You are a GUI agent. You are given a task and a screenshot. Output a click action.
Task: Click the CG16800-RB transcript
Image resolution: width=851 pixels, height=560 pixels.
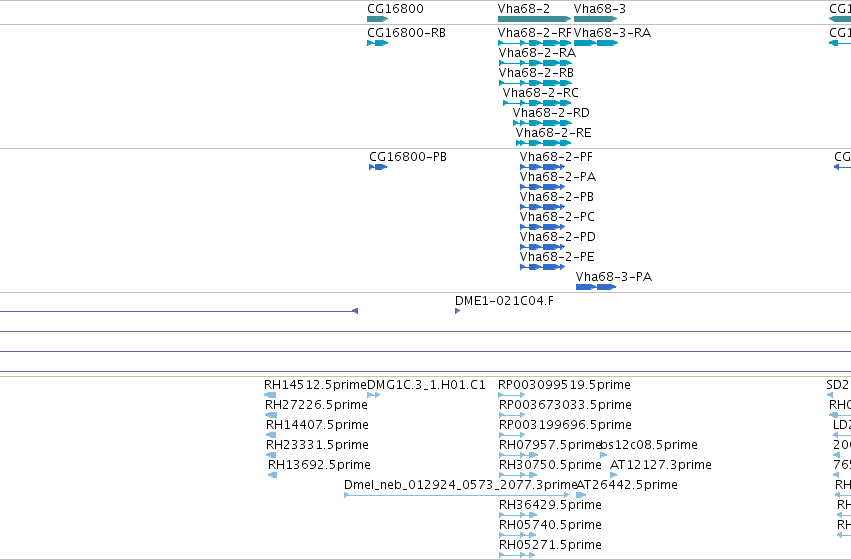pyautogui.click(x=378, y=43)
